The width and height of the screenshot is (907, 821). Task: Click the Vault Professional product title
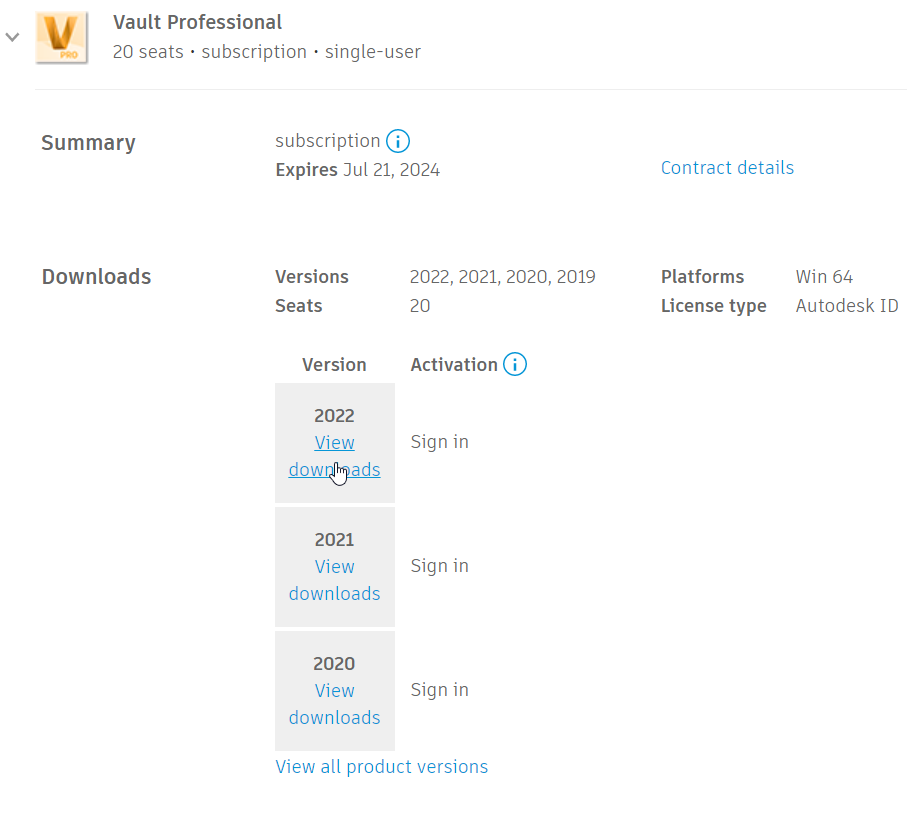point(197,22)
